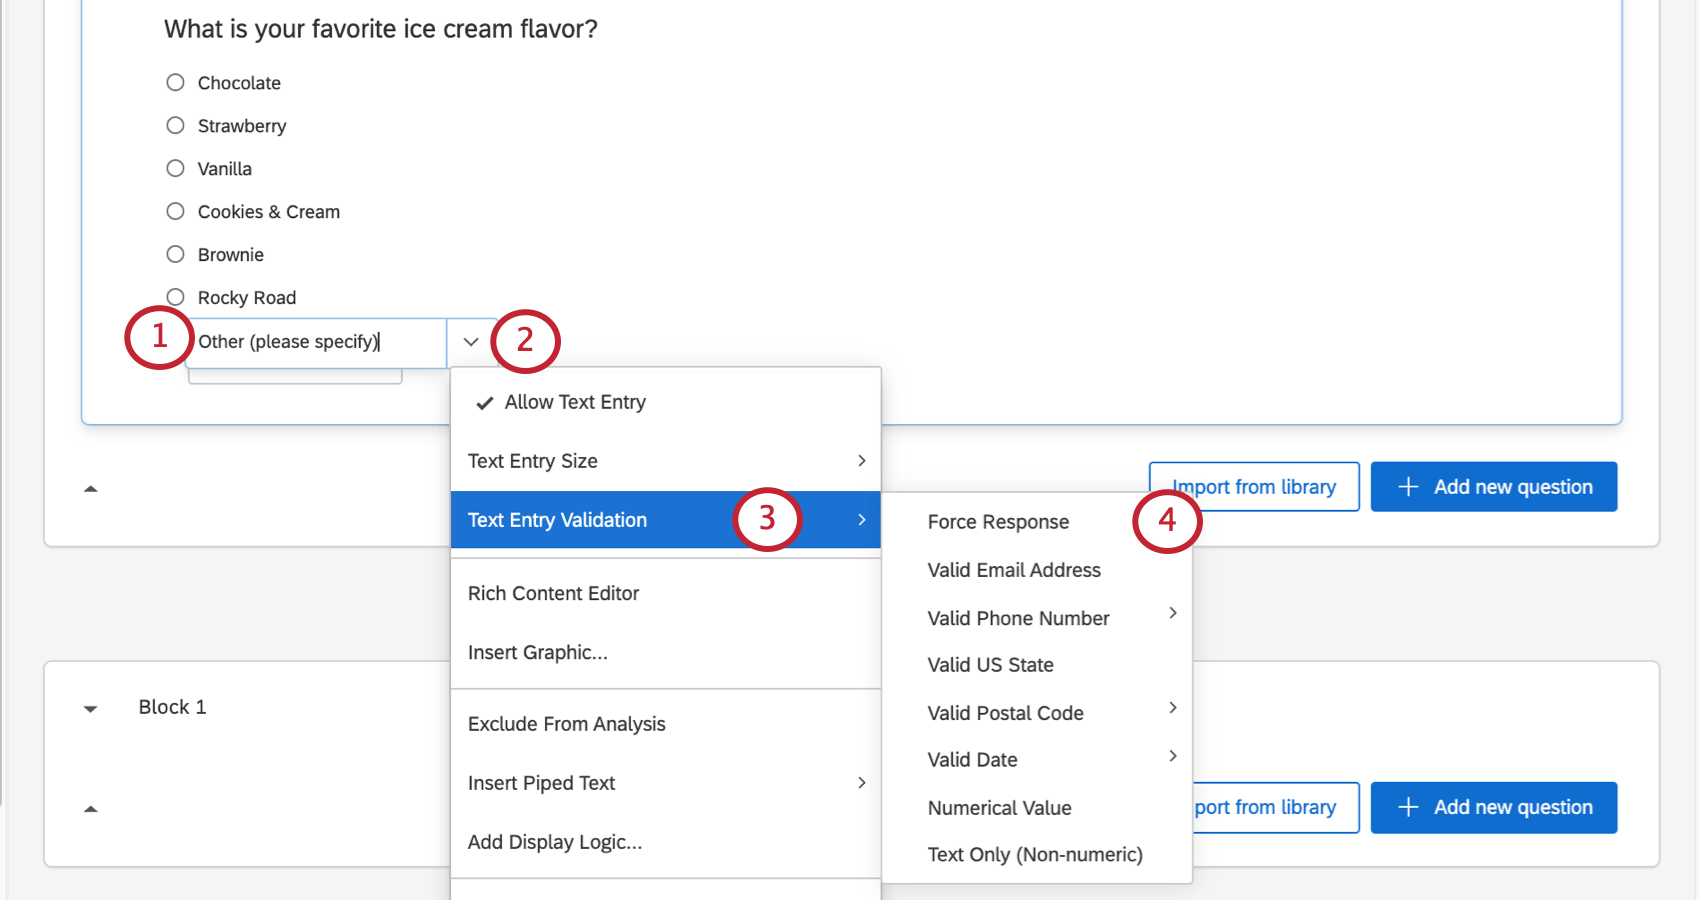Select Insert Graphic from the menu
1700x900 pixels.
pyautogui.click(x=538, y=652)
